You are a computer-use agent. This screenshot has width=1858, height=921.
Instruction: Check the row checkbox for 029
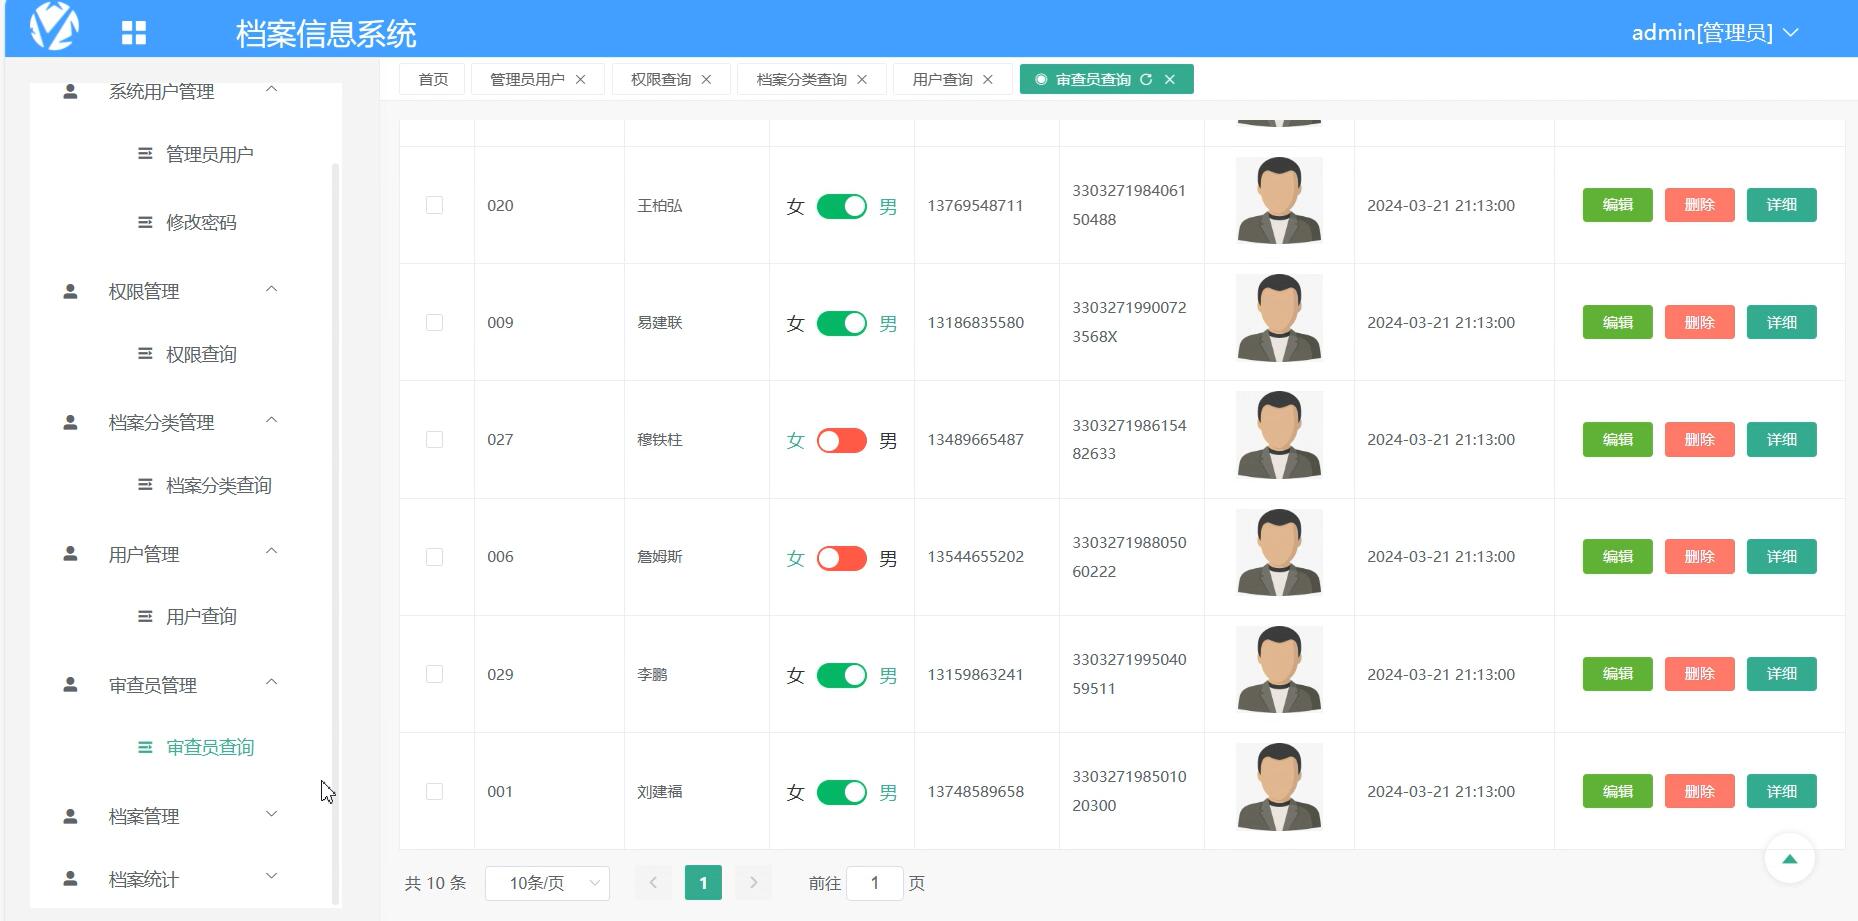pos(434,674)
